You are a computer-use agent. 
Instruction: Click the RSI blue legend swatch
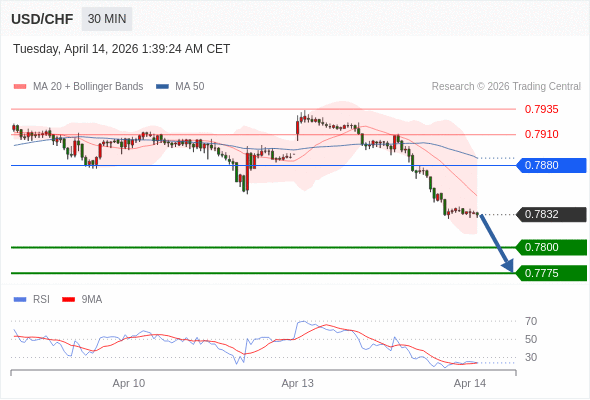pyautogui.click(x=20, y=300)
